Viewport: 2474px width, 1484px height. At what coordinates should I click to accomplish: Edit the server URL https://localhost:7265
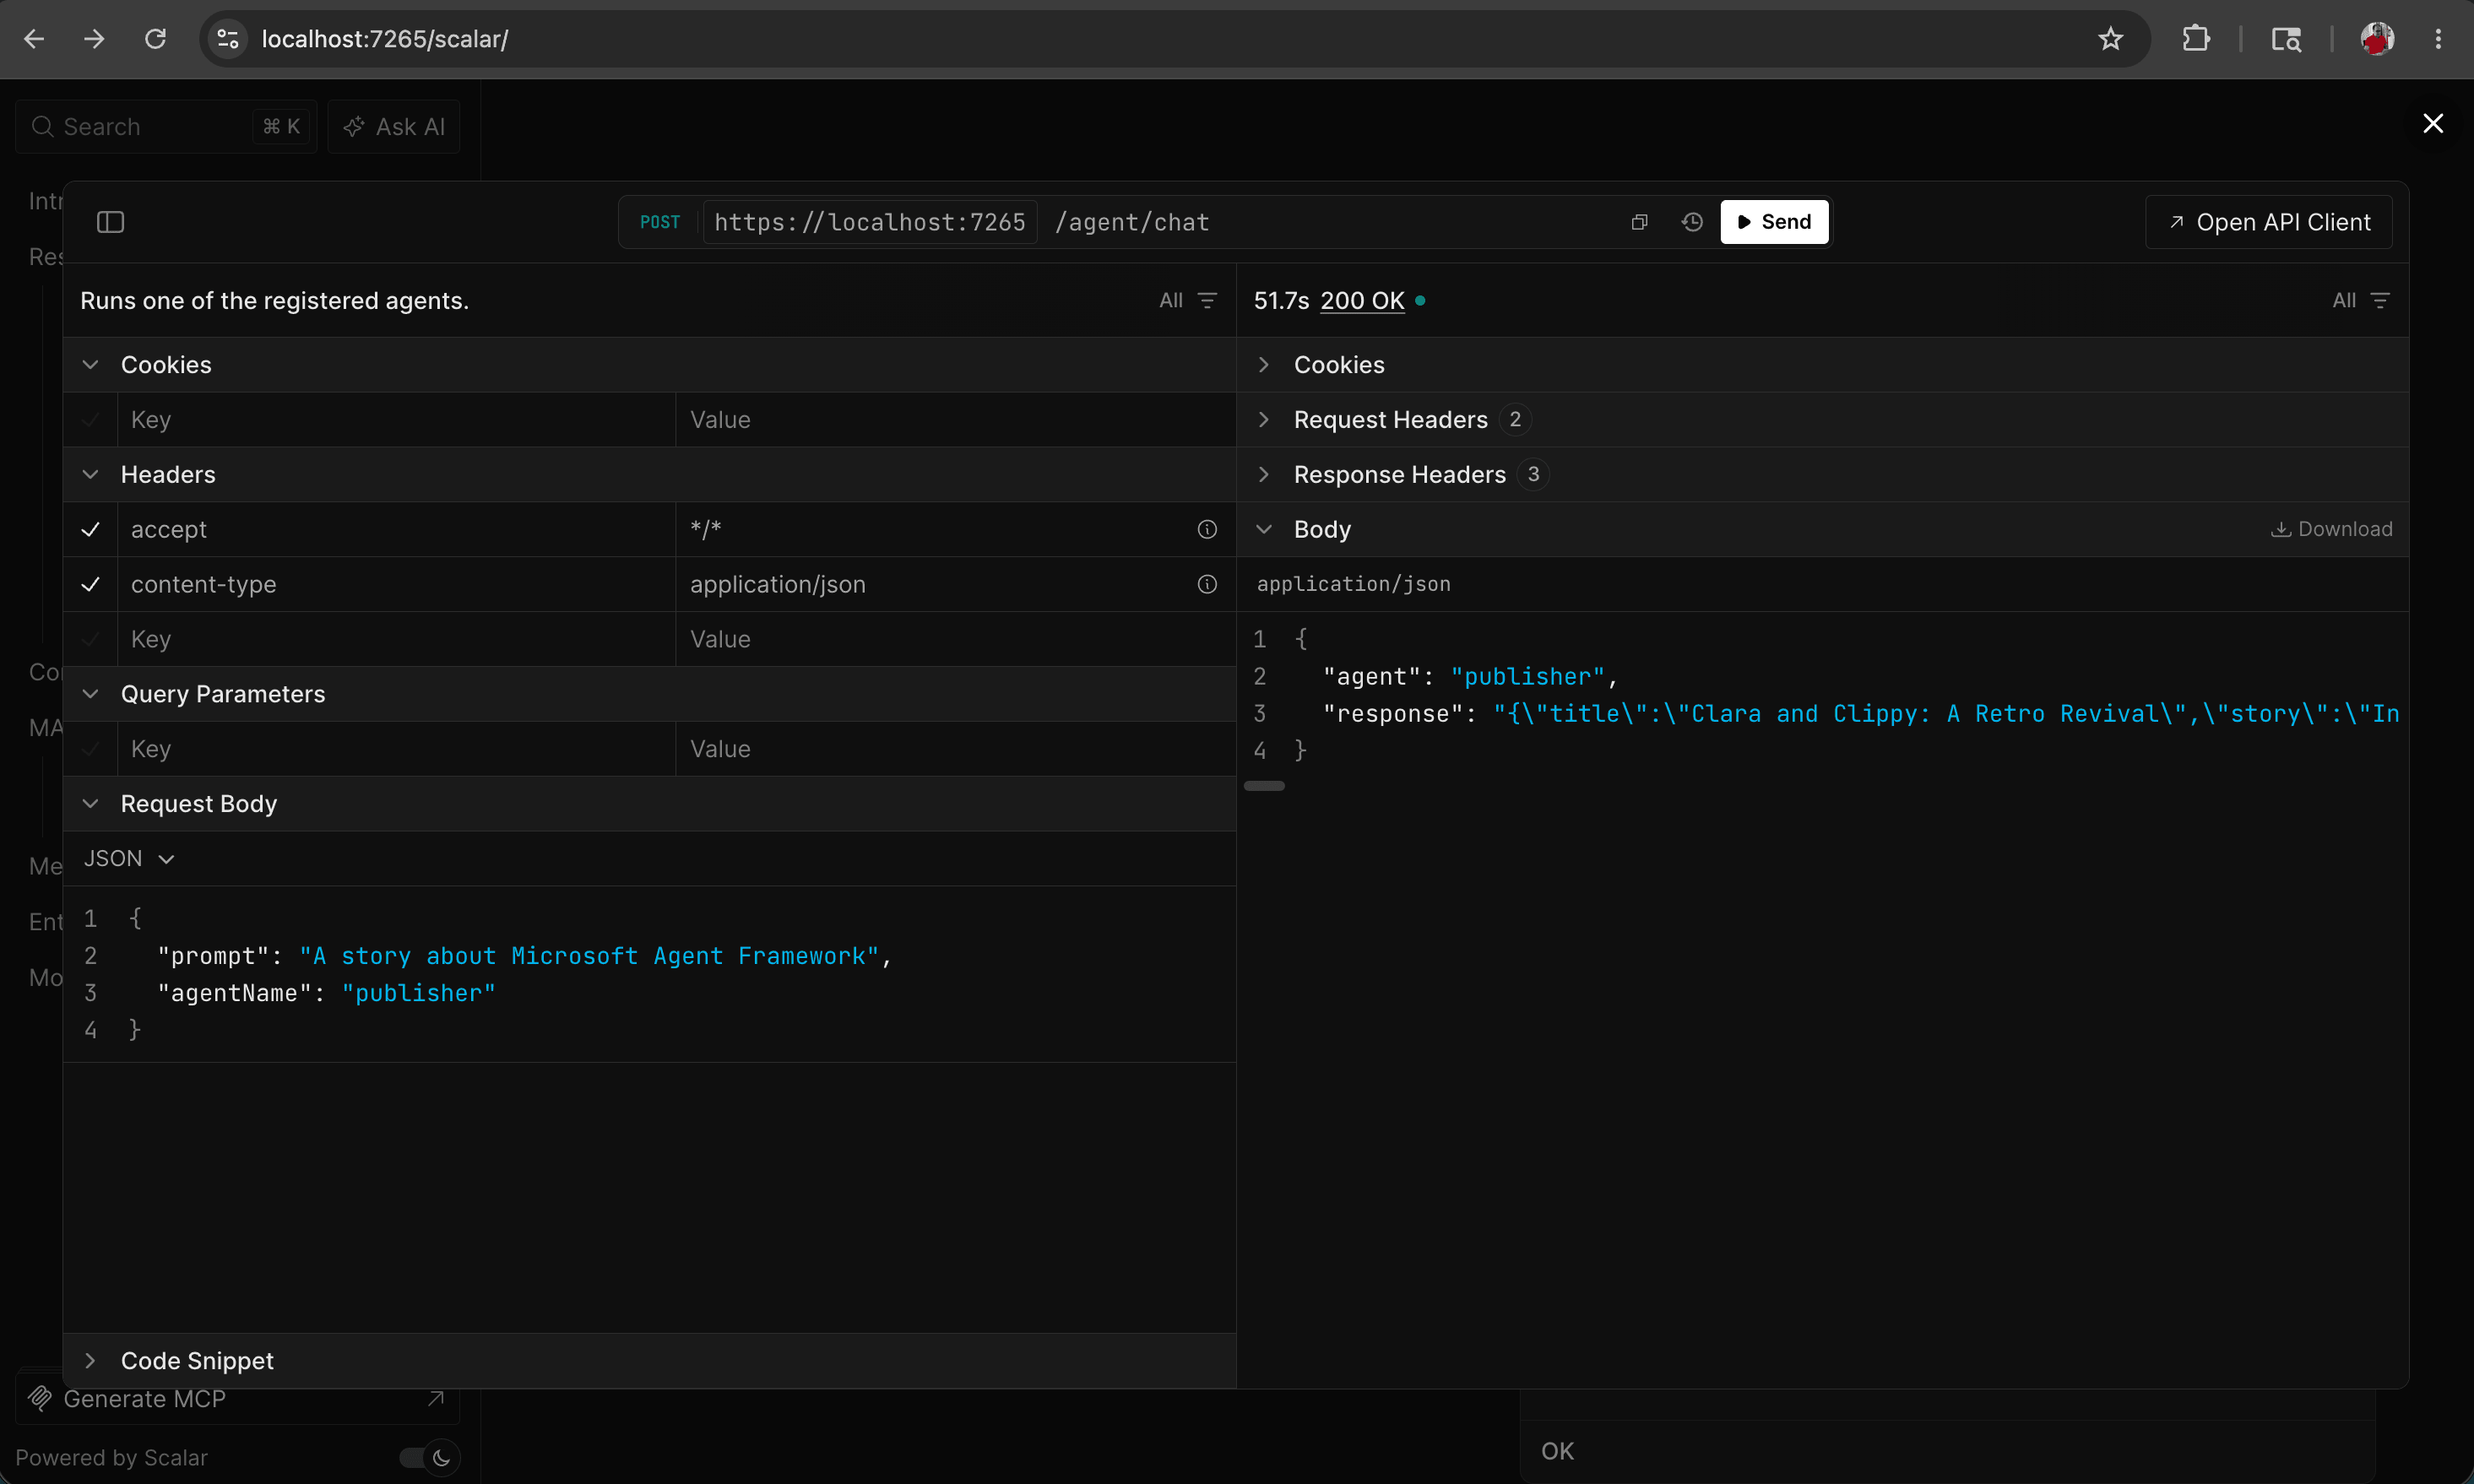click(x=870, y=222)
